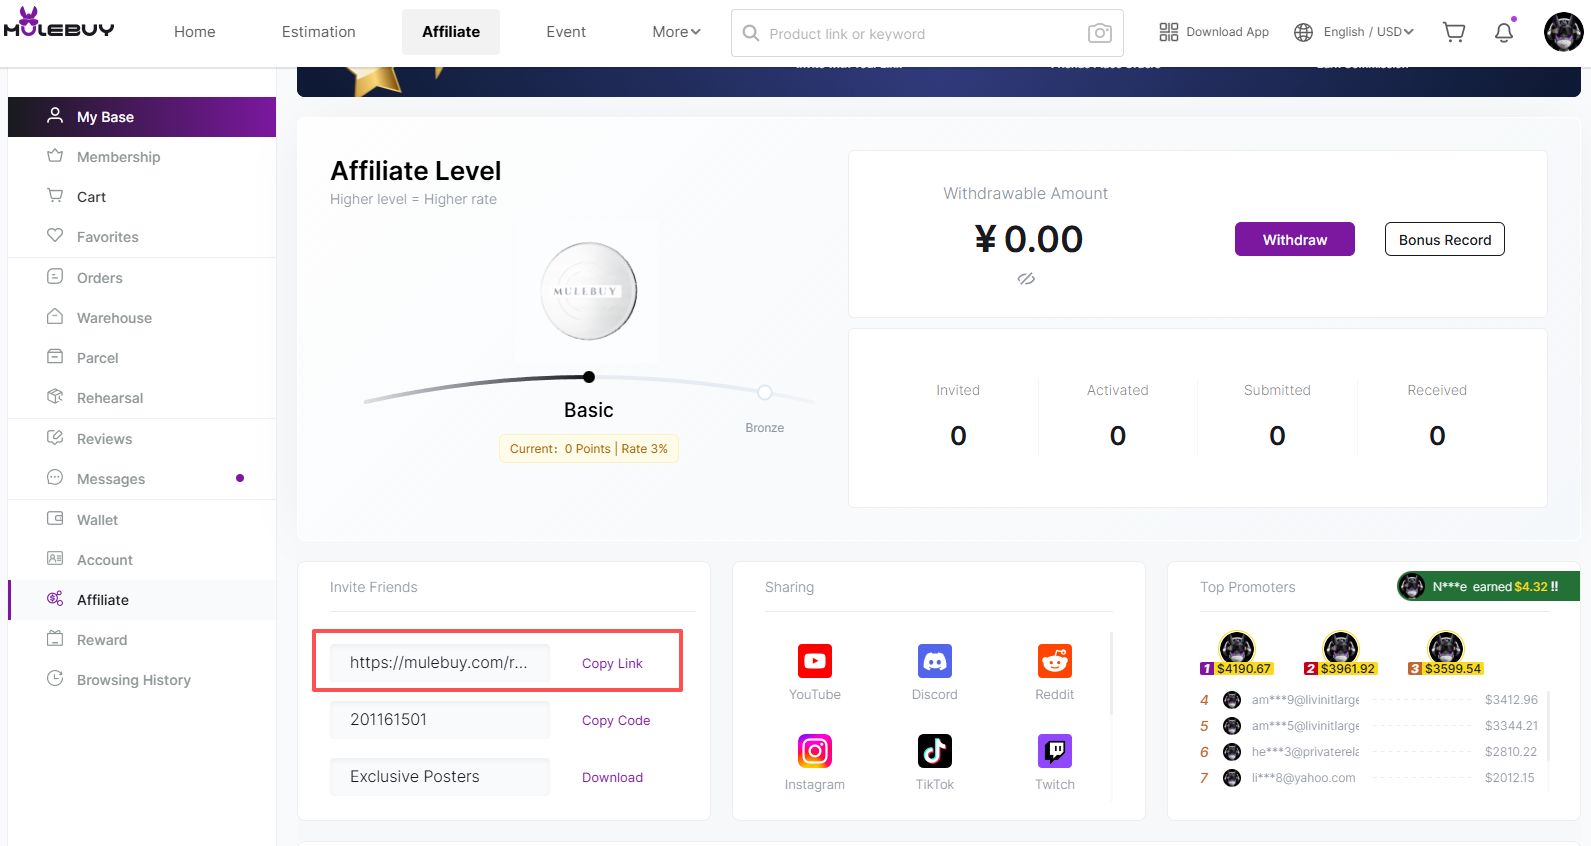Click the Warehouse icon in sidebar
The height and width of the screenshot is (846, 1591).
point(55,317)
